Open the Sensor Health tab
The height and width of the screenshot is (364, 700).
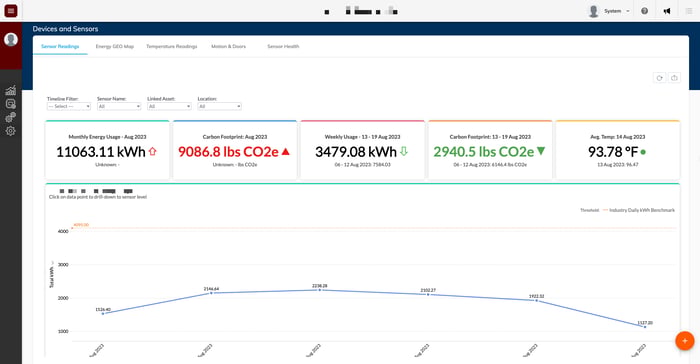click(x=283, y=46)
